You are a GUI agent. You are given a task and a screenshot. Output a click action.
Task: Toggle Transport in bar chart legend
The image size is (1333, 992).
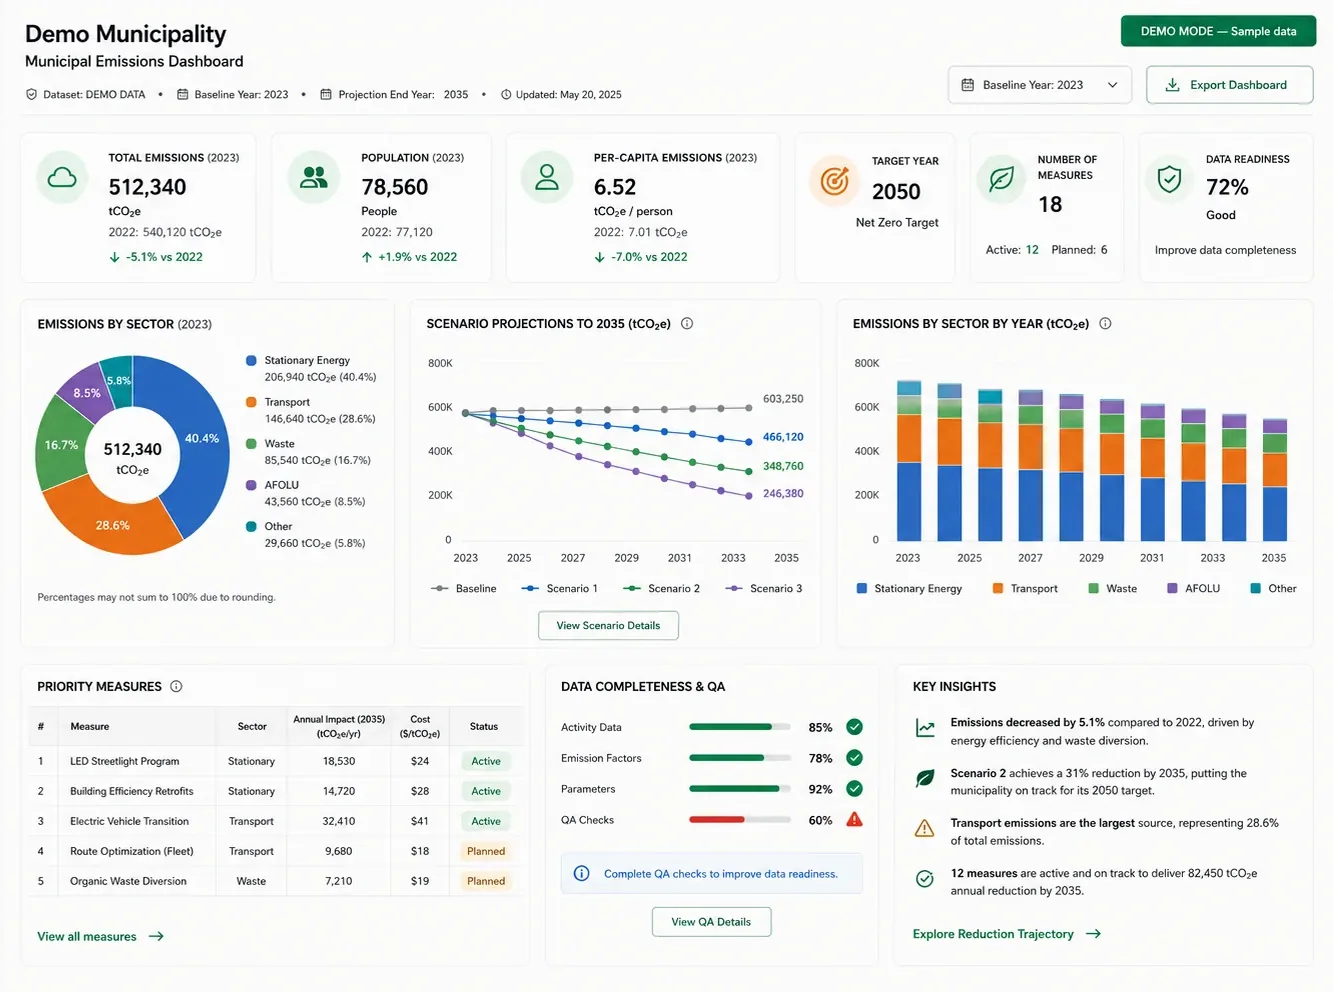tap(1025, 588)
